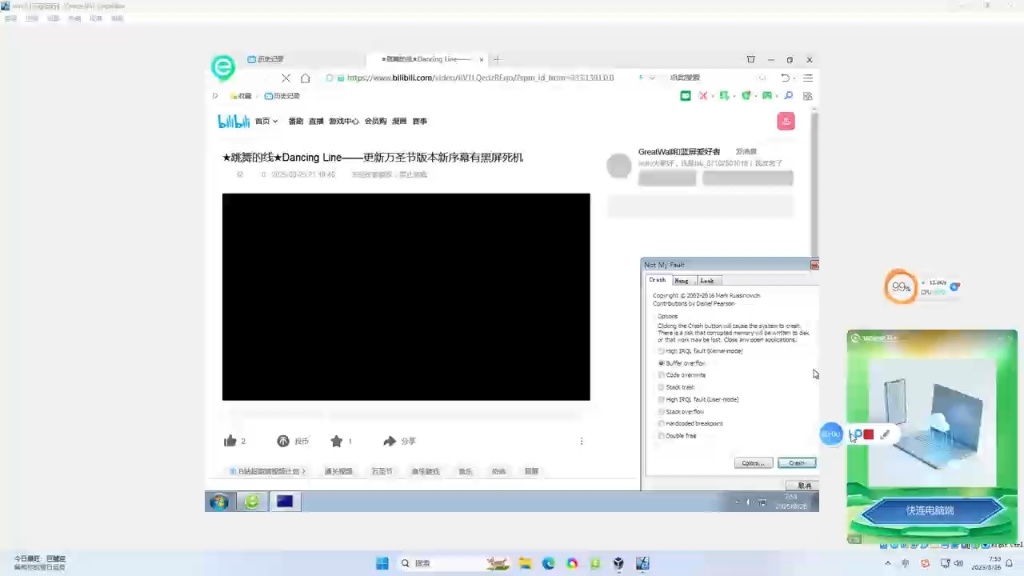Show hidden host system tray icons
This screenshot has width=1024, height=576.
(888, 563)
